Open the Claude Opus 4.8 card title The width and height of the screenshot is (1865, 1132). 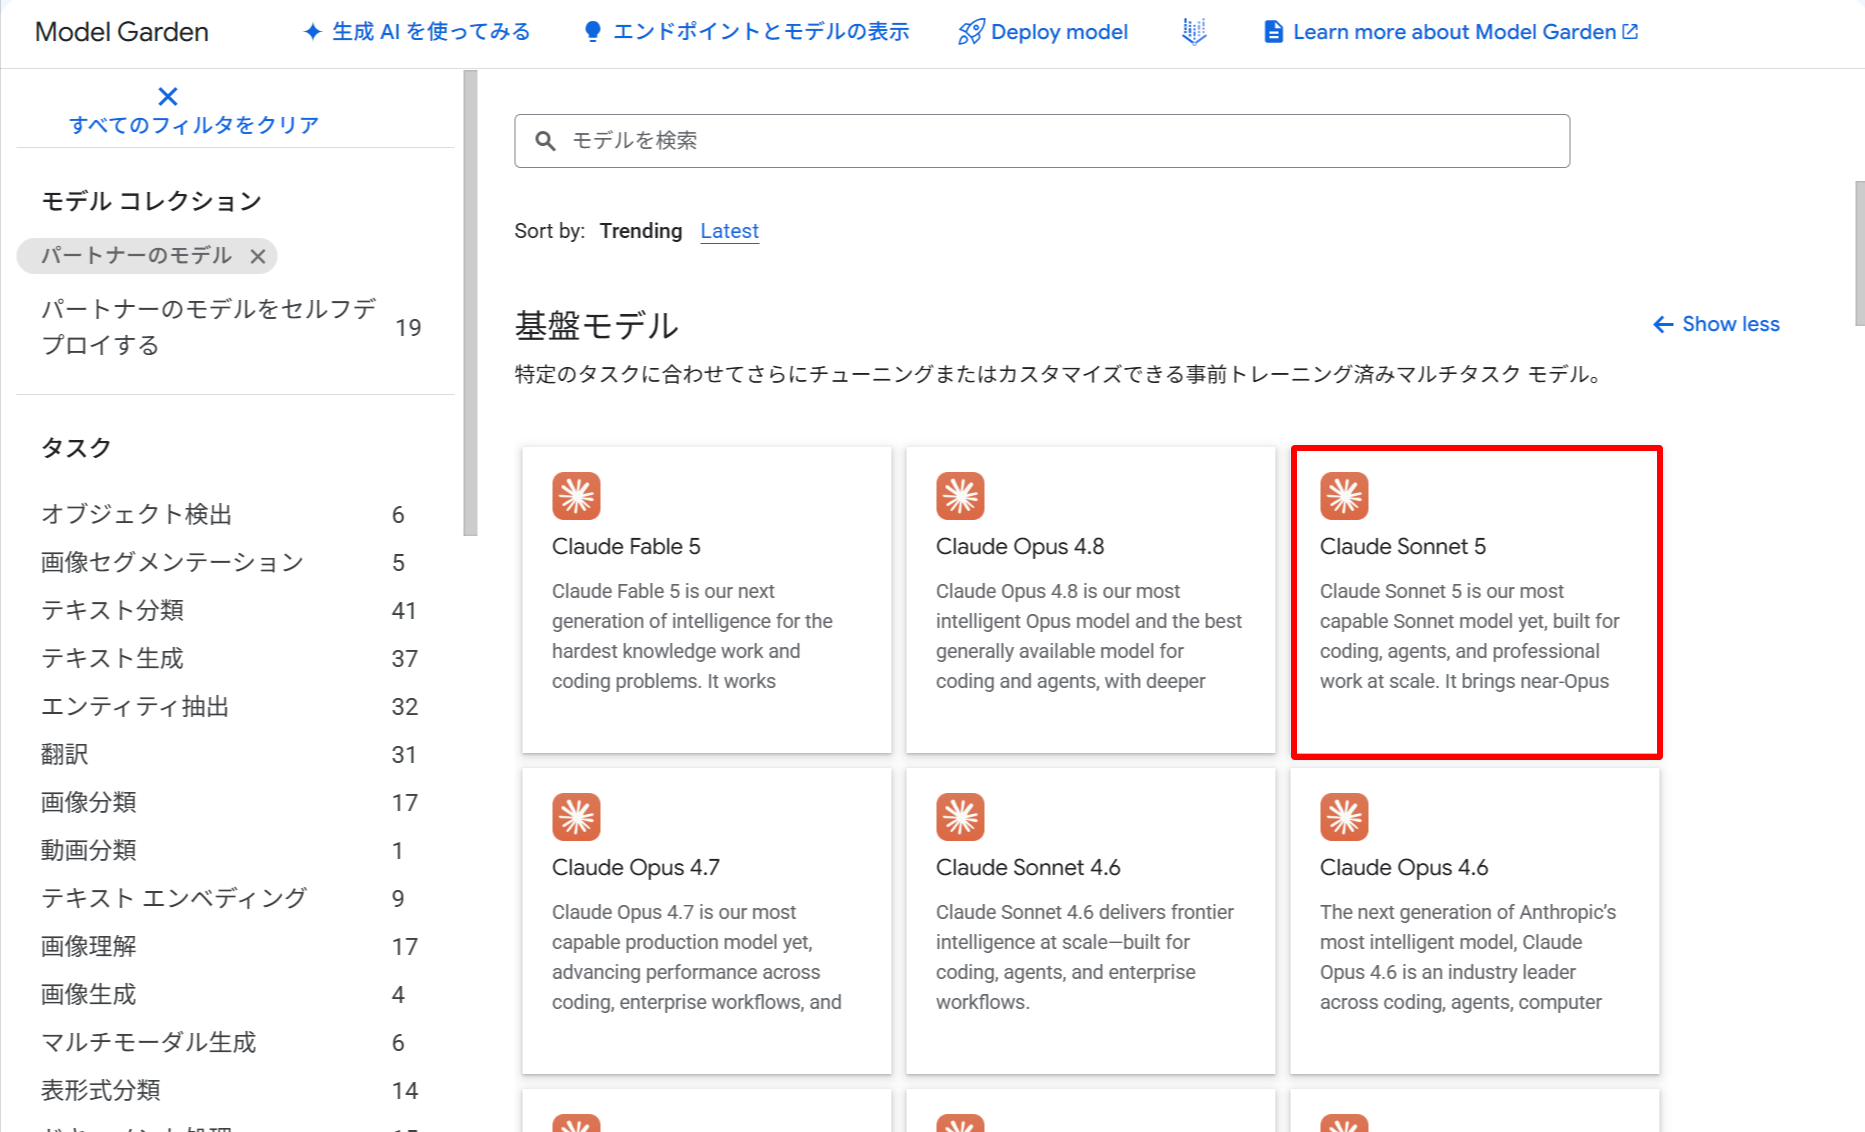tap(1020, 547)
